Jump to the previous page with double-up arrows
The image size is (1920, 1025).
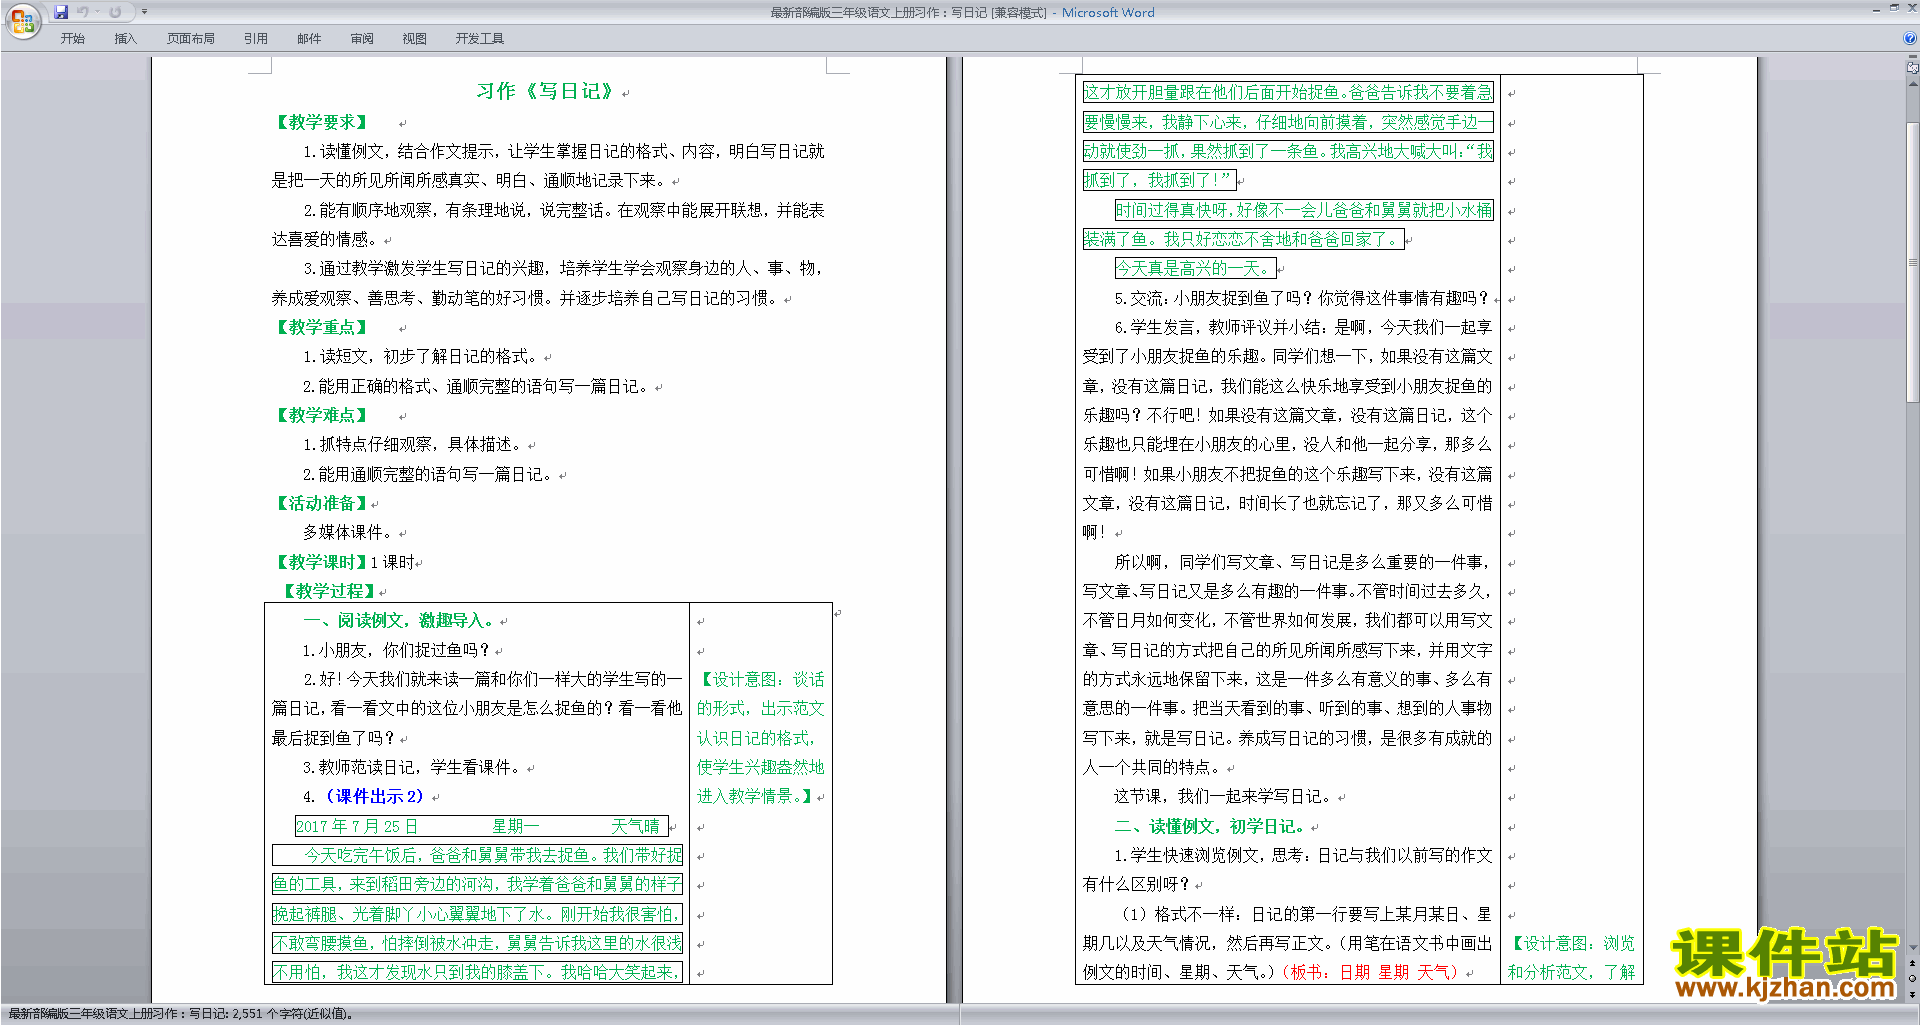coord(1912,964)
